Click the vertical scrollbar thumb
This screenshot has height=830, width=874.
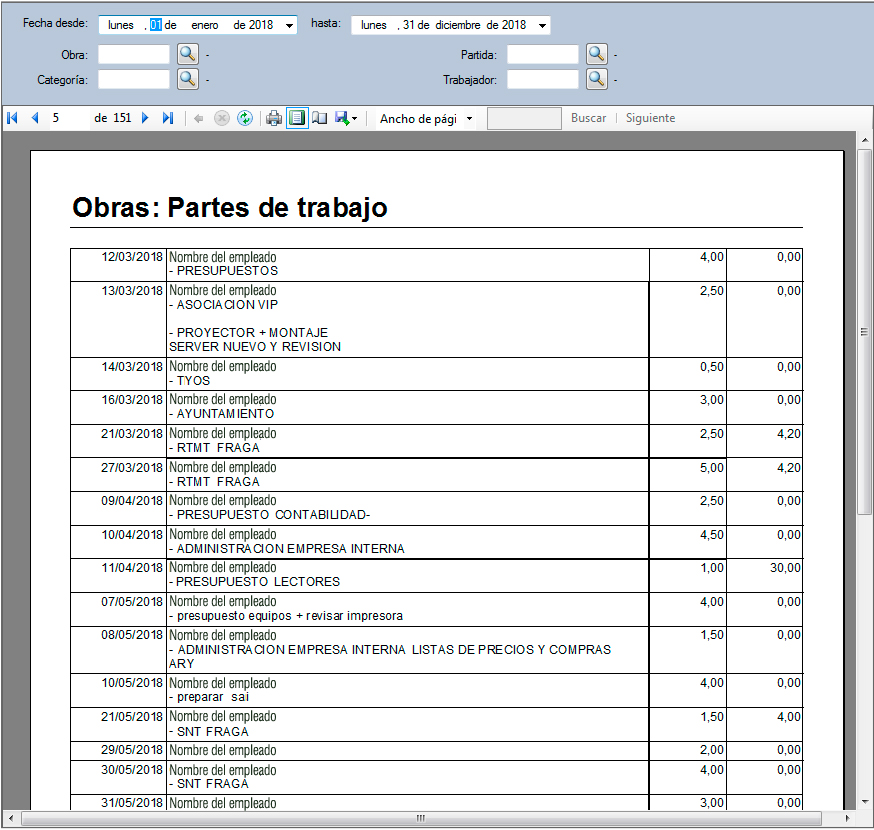tap(865, 332)
